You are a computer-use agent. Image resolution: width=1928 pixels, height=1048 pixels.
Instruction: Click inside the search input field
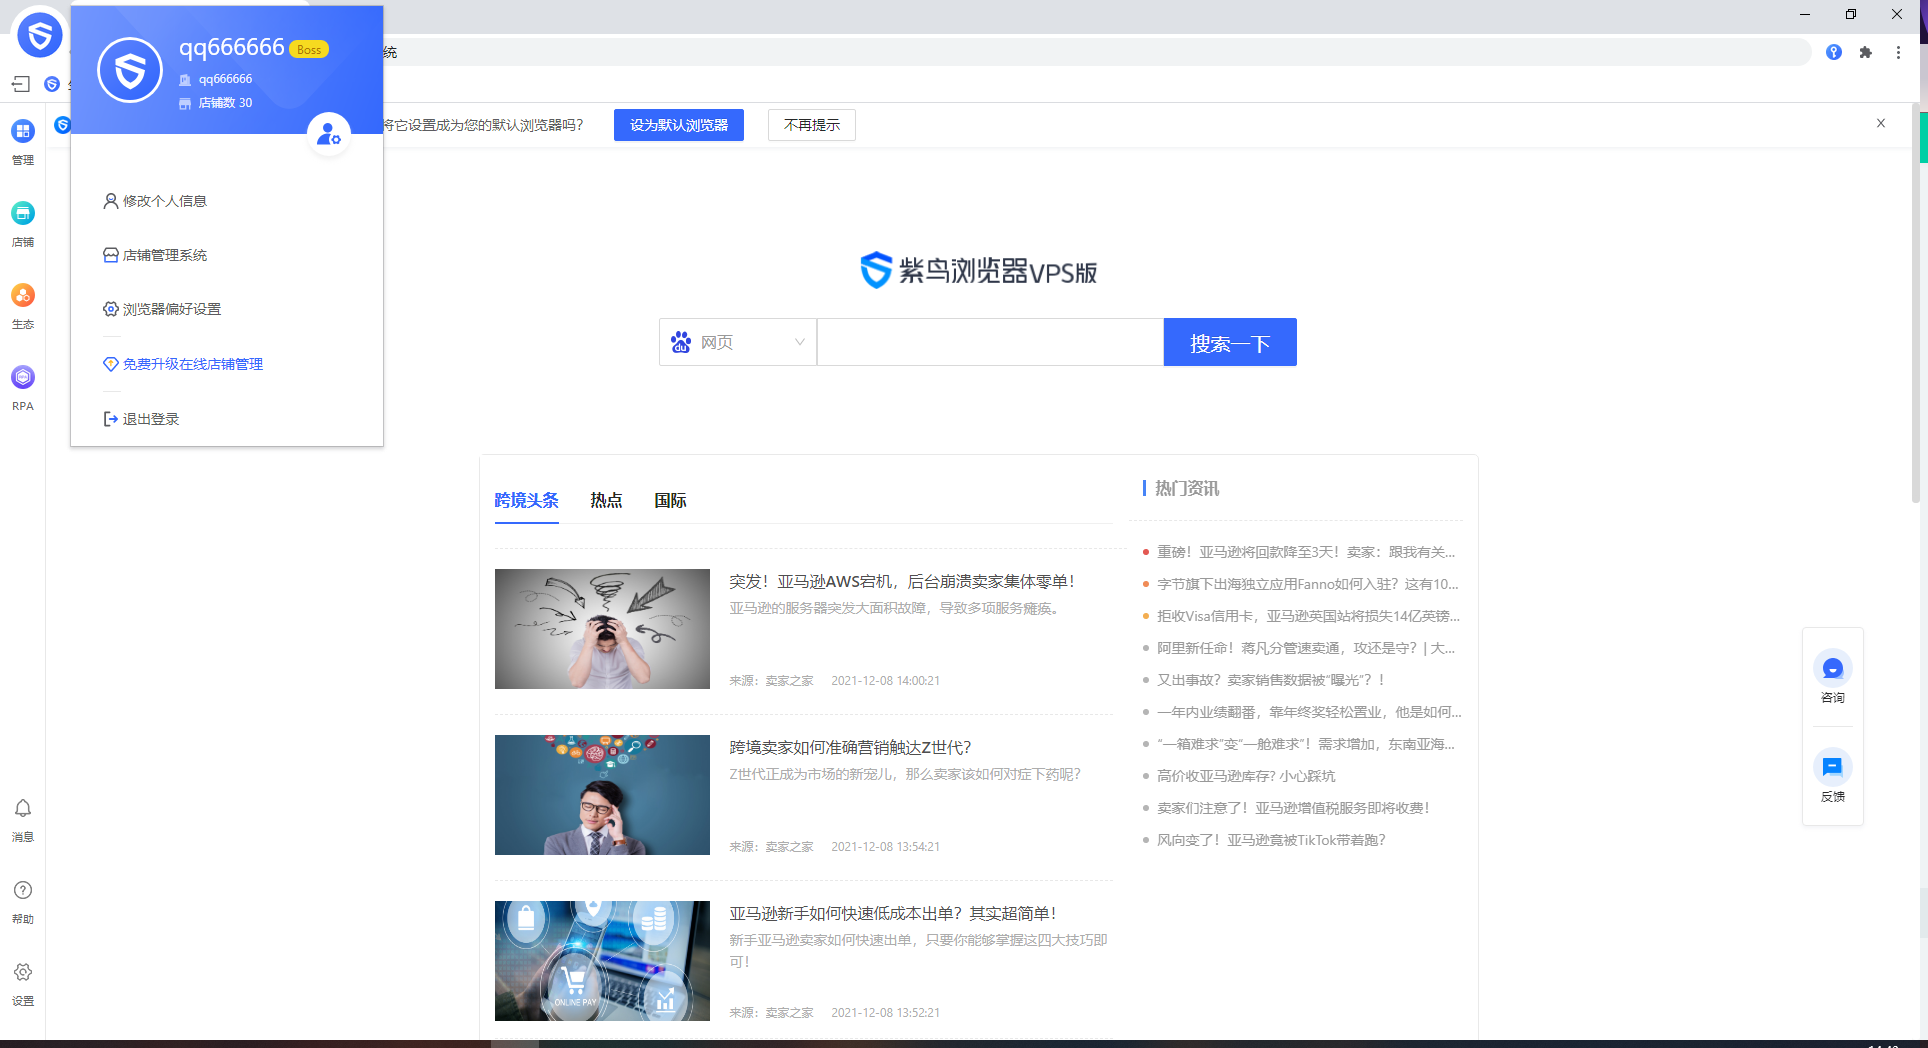point(989,342)
